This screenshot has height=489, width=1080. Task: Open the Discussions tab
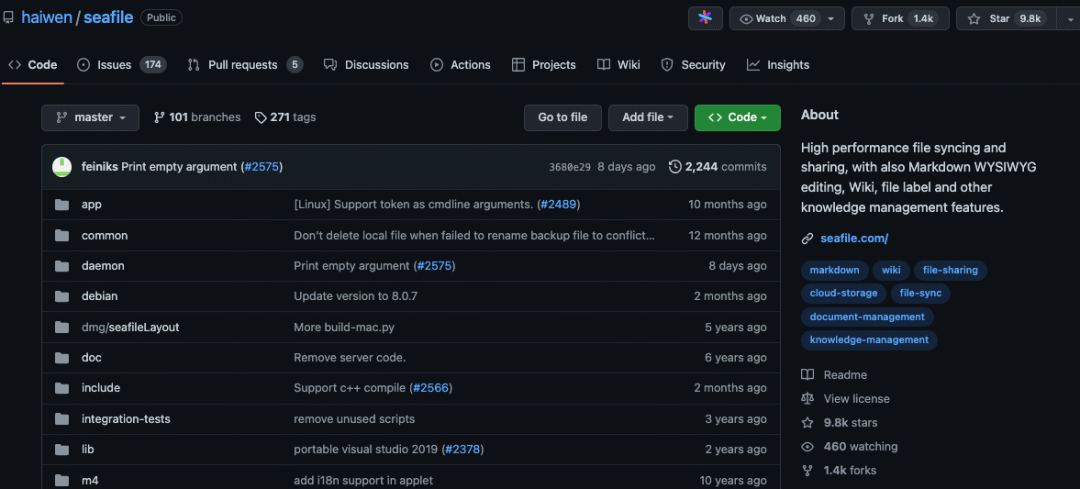point(366,65)
